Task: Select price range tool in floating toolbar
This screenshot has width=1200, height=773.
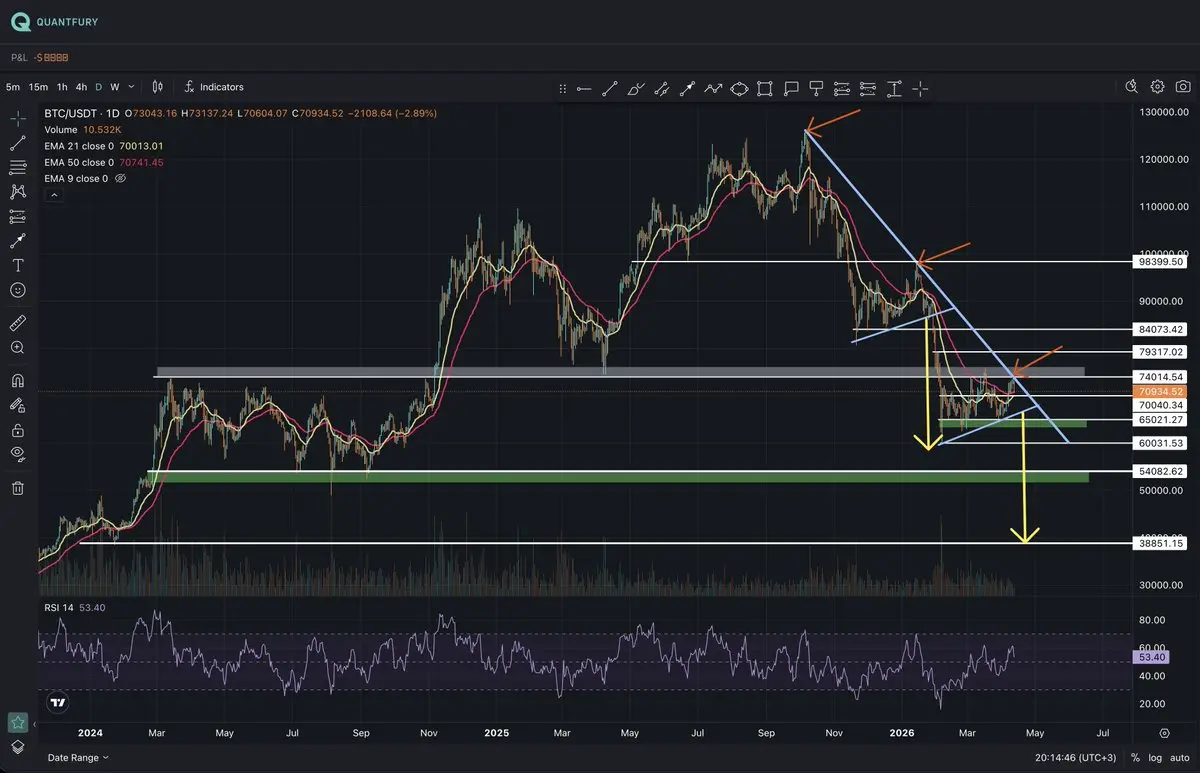Action: pyautogui.click(x=894, y=89)
